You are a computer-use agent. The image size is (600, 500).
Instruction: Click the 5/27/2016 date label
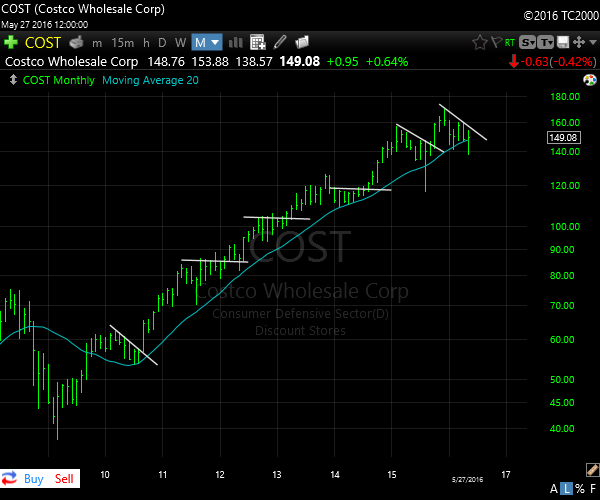[x=467, y=479]
